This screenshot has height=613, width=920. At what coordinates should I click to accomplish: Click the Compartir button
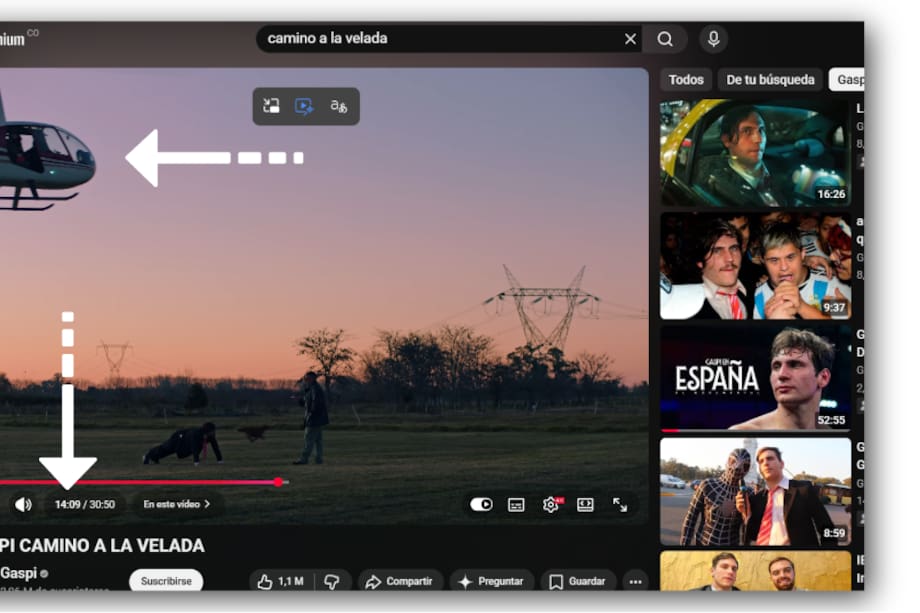point(399,581)
